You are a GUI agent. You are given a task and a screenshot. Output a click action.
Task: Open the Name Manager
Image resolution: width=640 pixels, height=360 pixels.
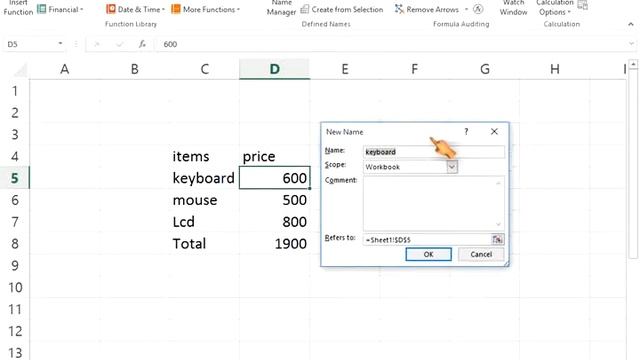(281, 8)
